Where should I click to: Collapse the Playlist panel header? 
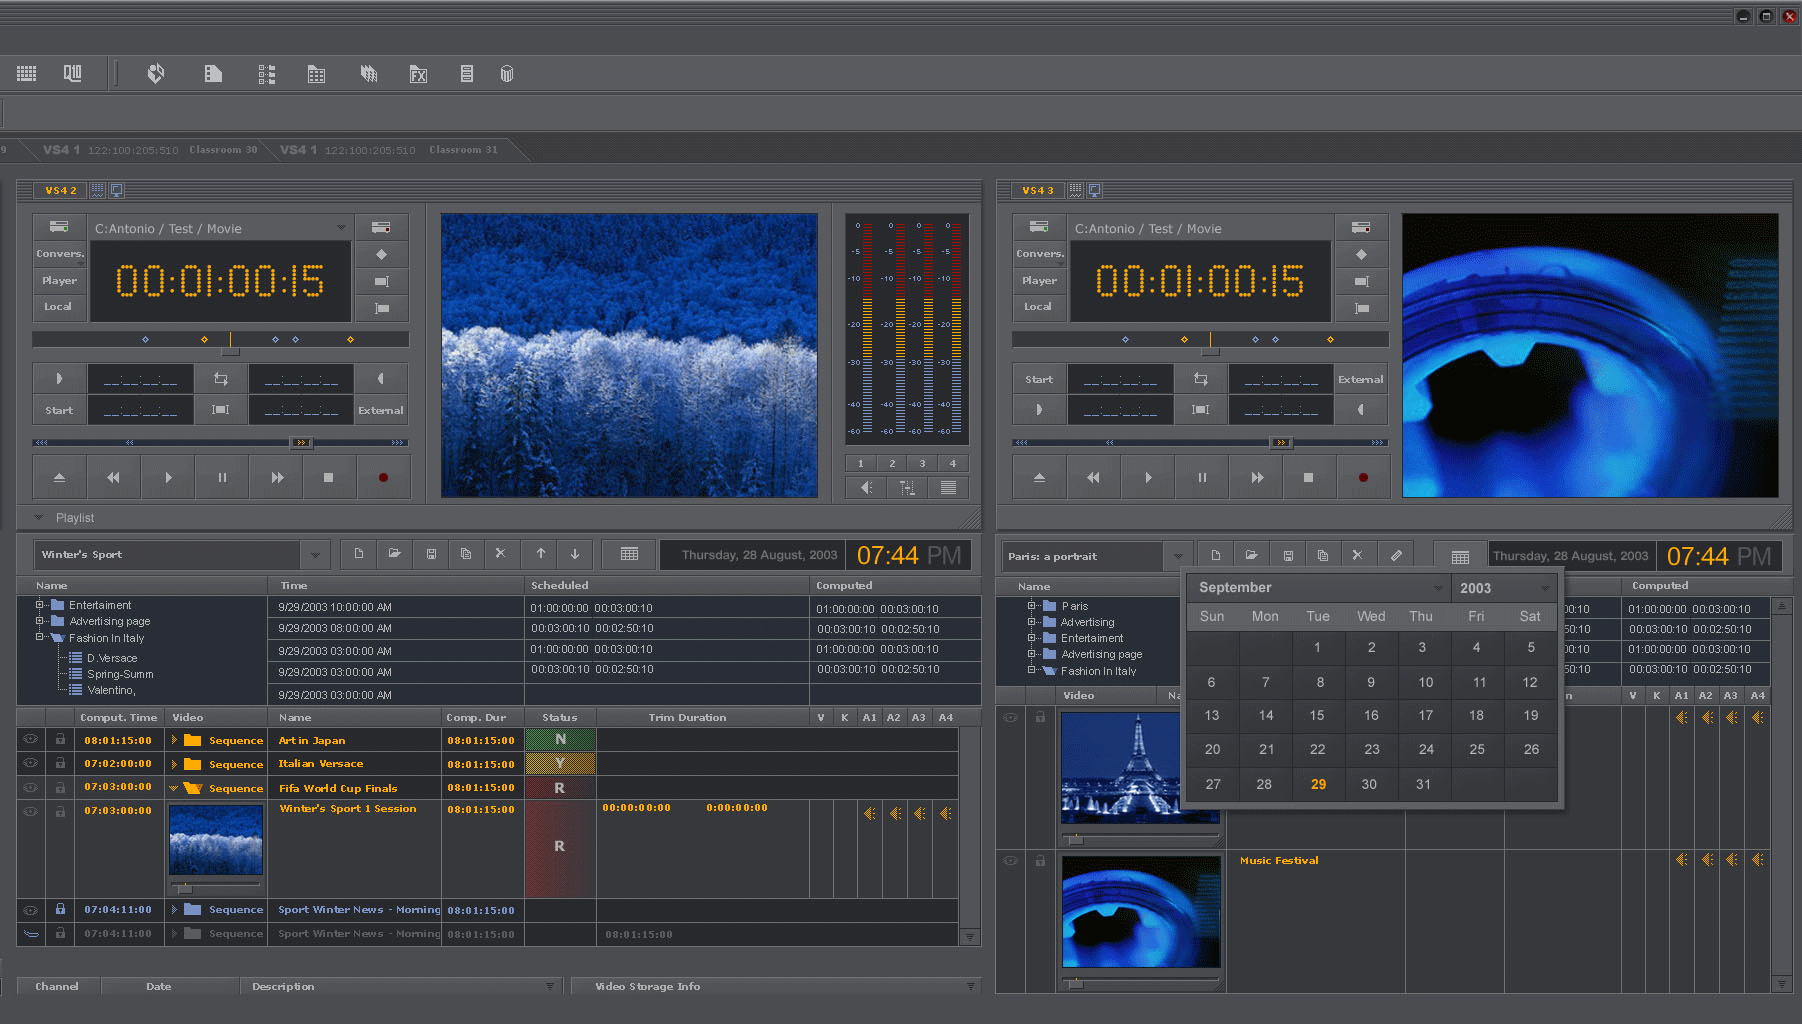pos(39,517)
